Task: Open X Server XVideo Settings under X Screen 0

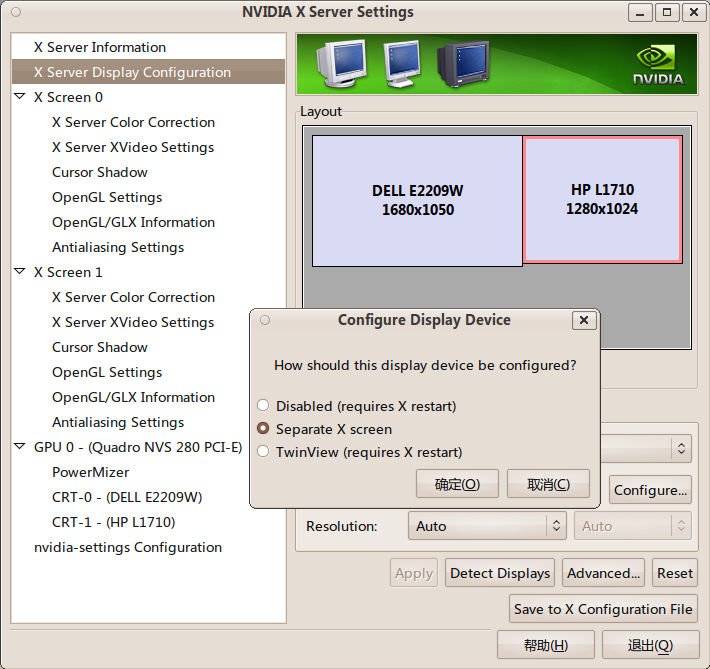Action: pos(133,147)
